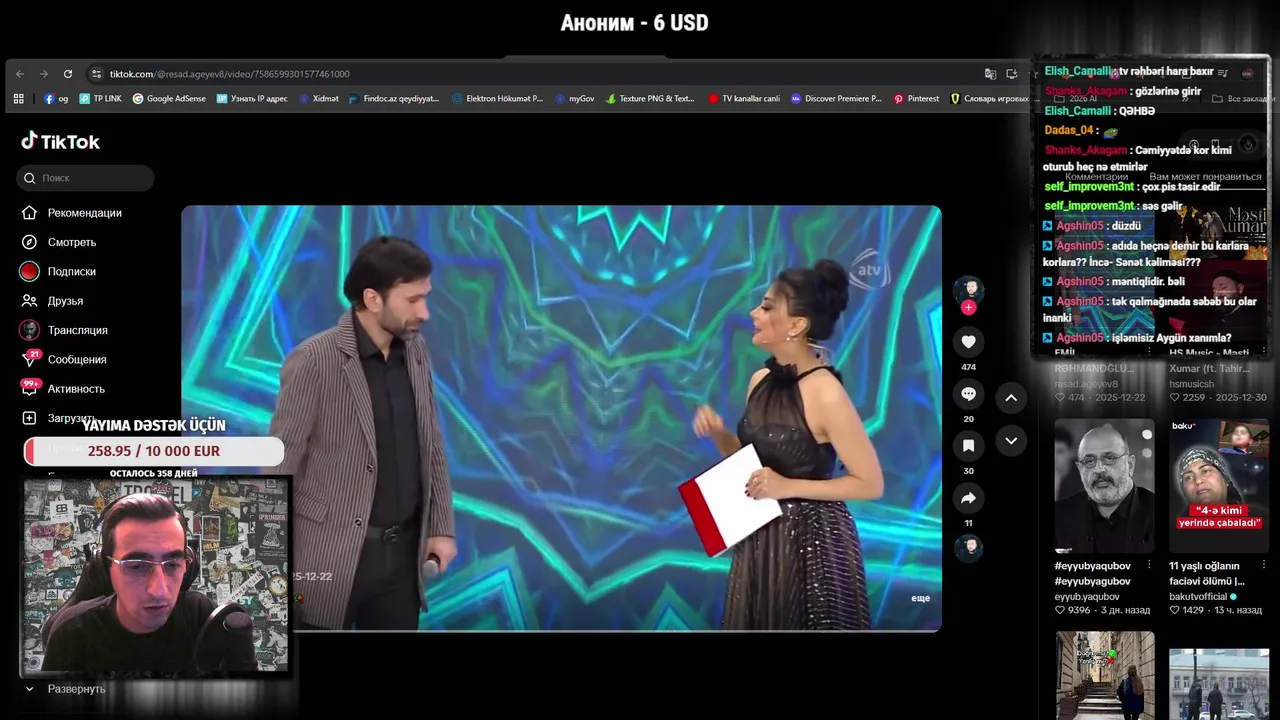
Task: Open the snowy square video thumbnail
Action: [1219, 684]
